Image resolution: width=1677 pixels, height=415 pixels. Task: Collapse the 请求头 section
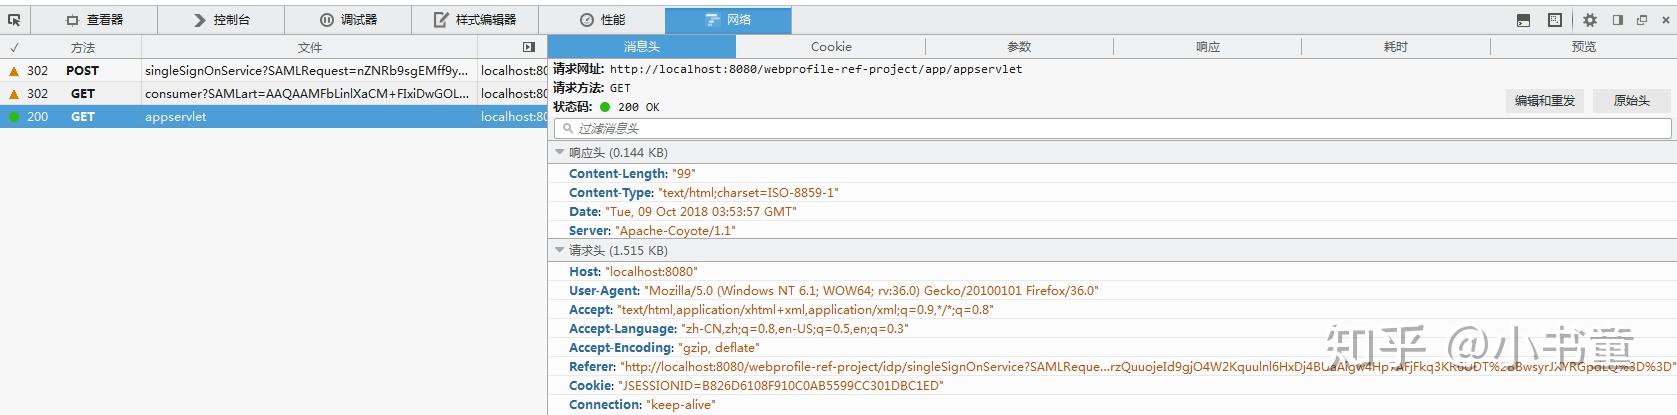click(x=560, y=251)
